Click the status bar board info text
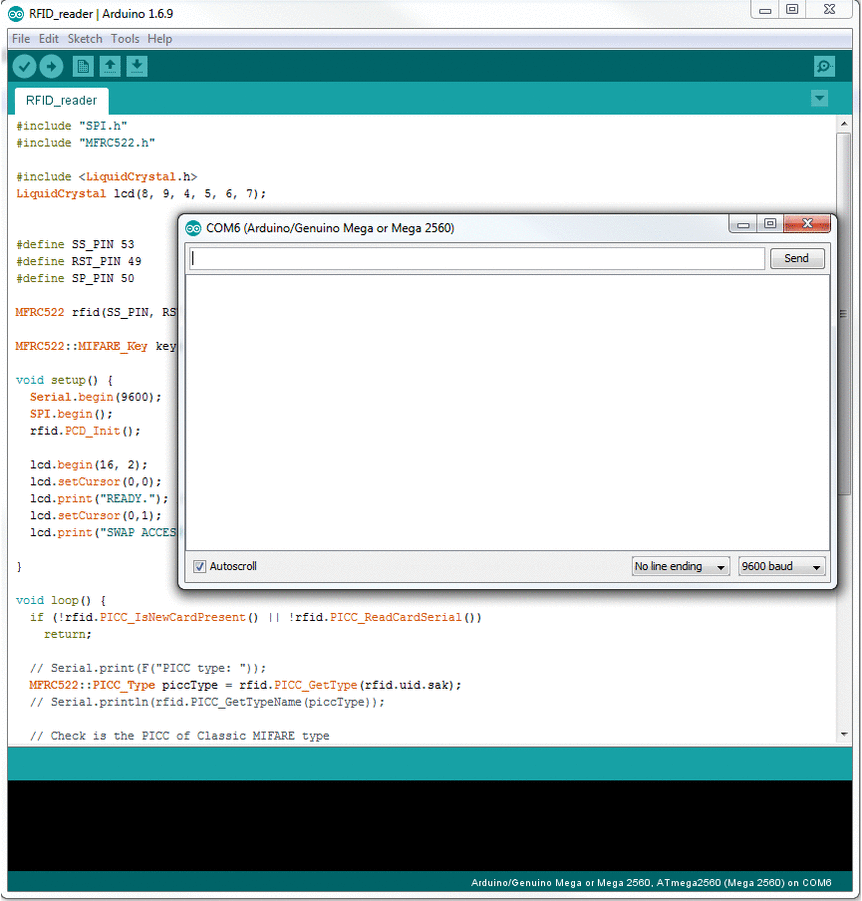This screenshot has width=862, height=901. pyautogui.click(x=651, y=883)
